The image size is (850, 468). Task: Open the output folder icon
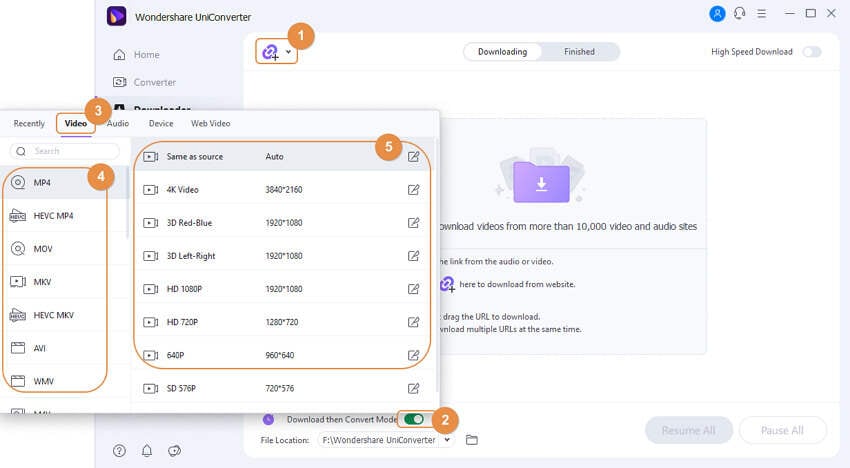(x=472, y=440)
